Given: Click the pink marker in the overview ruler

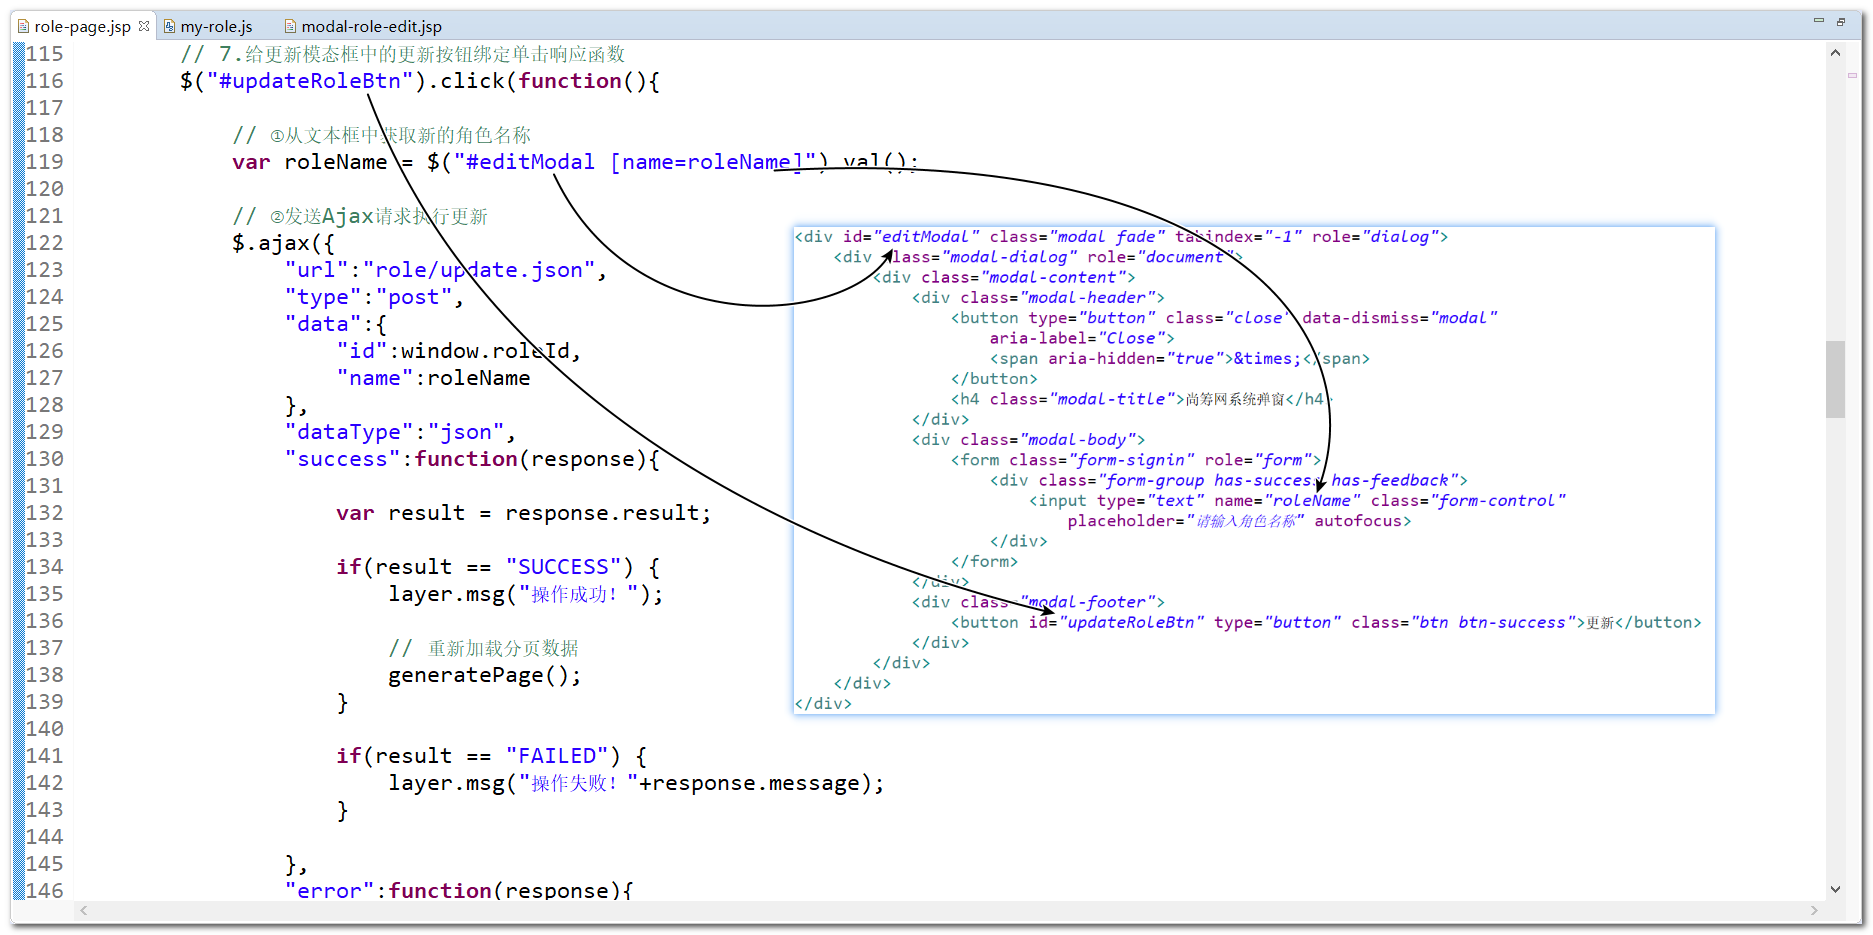Looking at the screenshot, I should 1852,75.
